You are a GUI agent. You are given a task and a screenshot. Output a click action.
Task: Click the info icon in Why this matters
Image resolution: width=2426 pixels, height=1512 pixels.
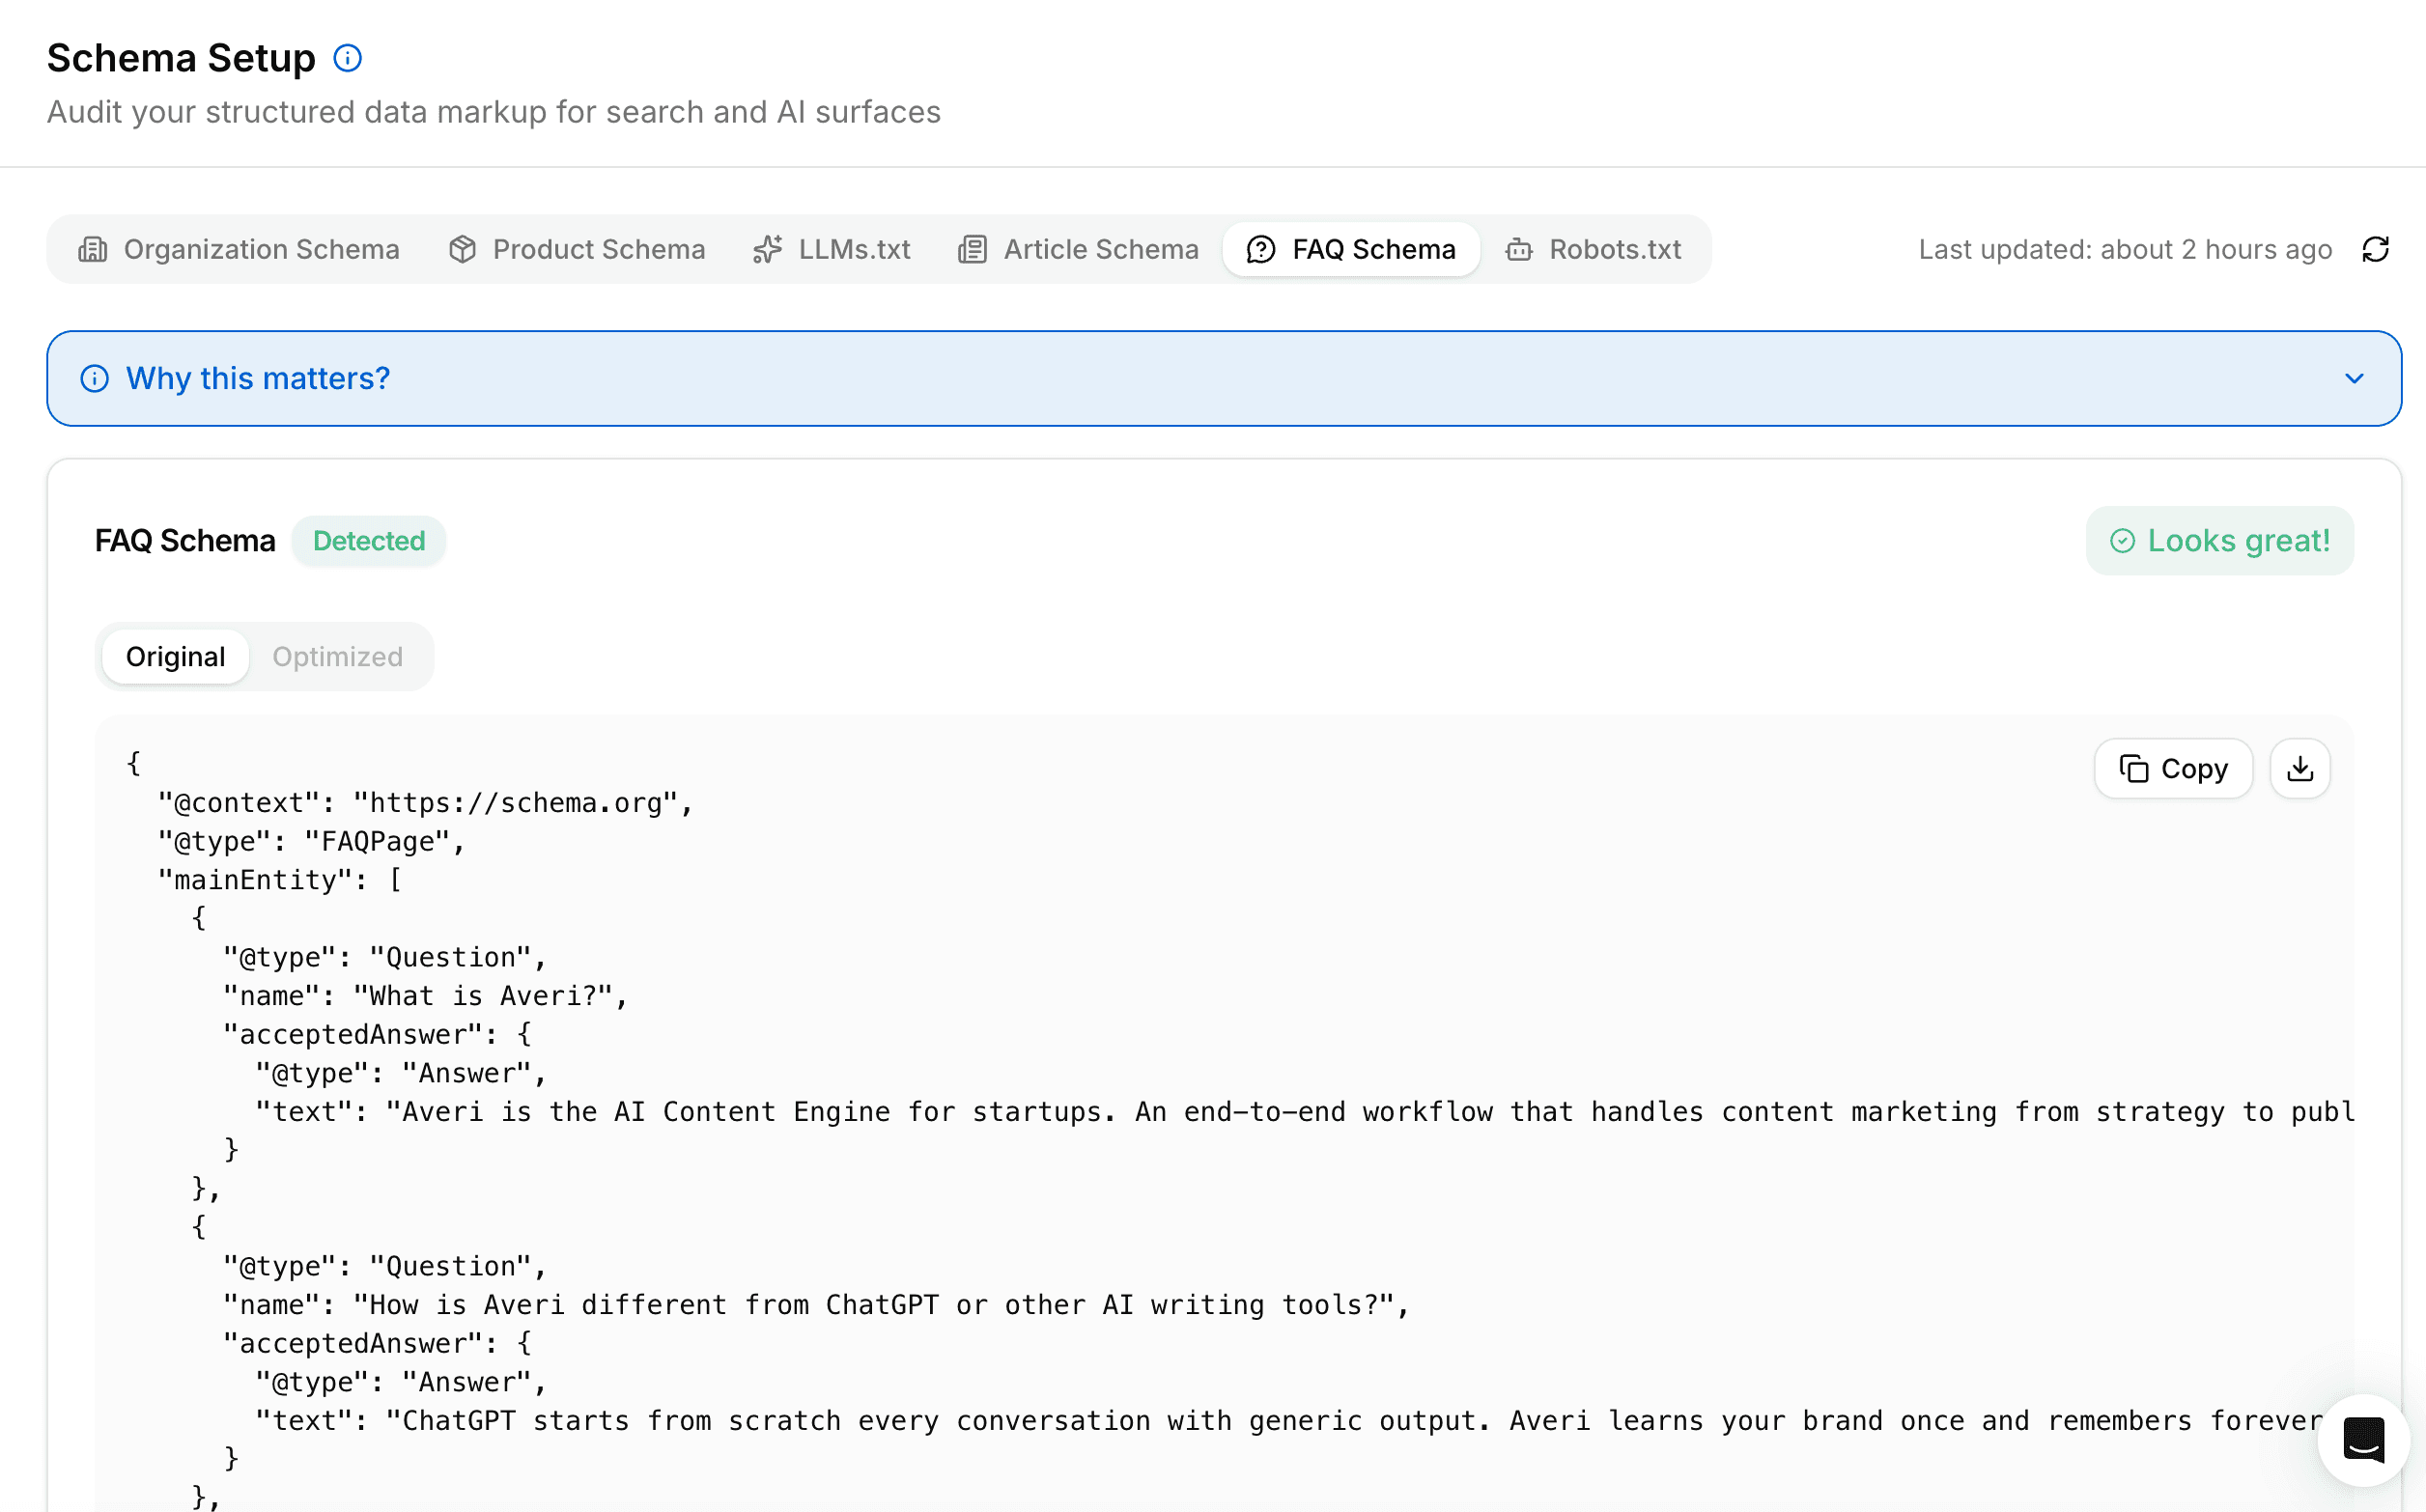pos(94,379)
